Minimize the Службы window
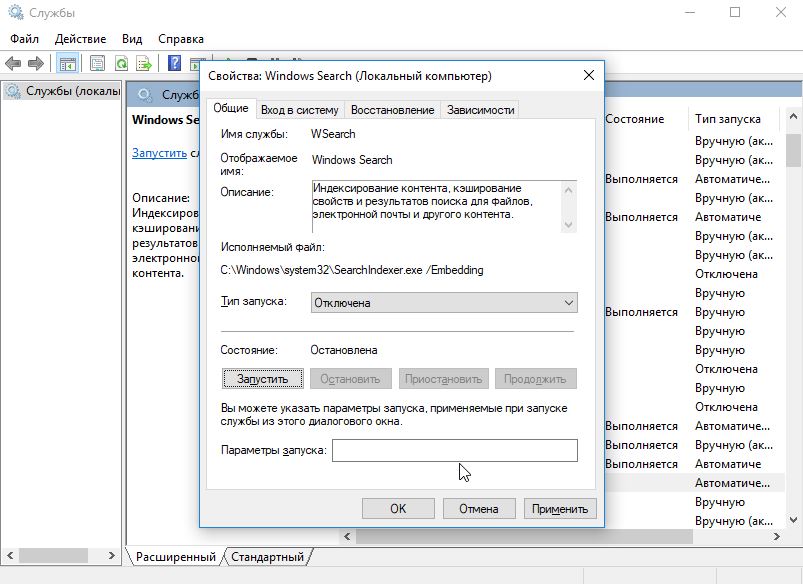This screenshot has height=584, width=803. tap(689, 12)
